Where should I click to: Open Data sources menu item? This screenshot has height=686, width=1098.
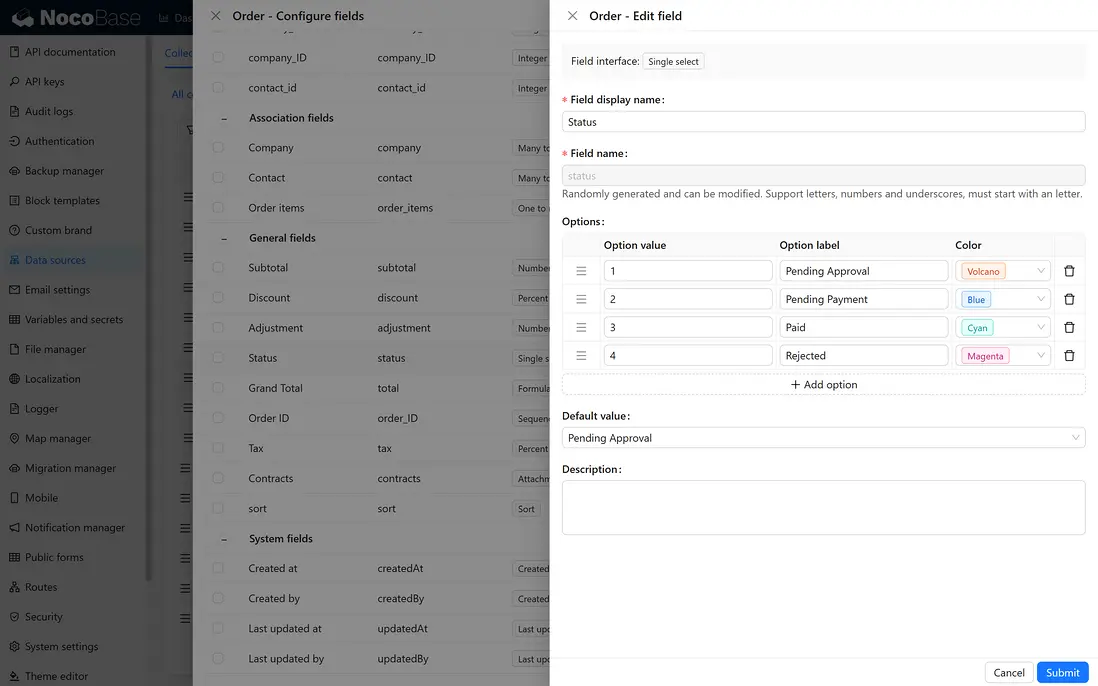click(55, 260)
